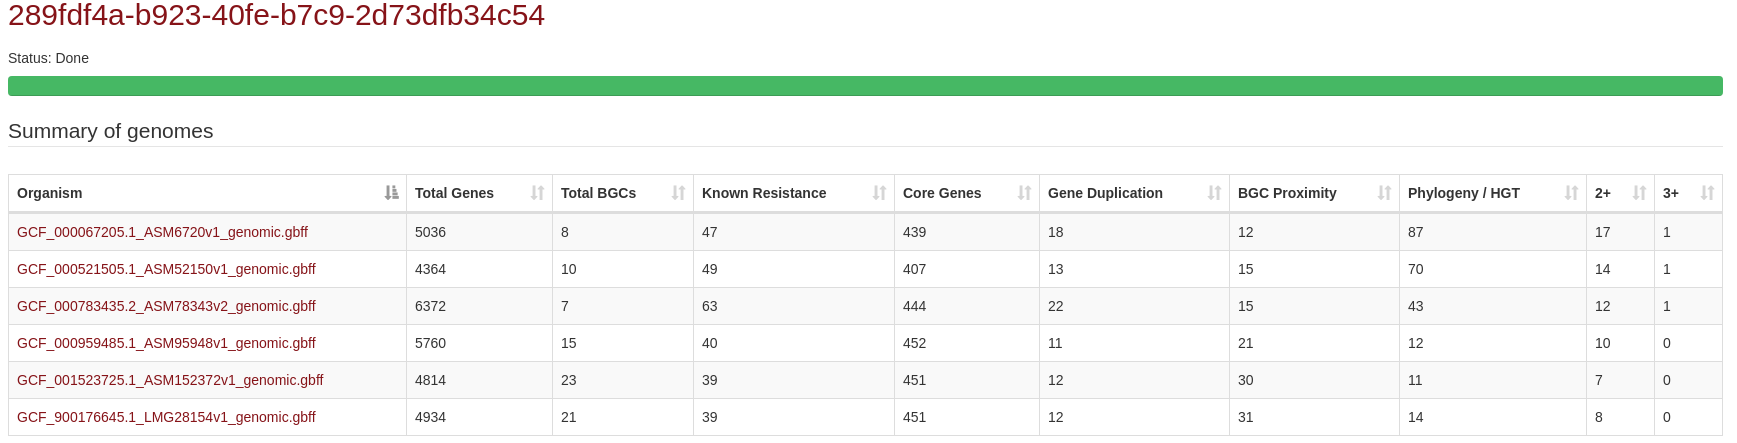
Task: Open GCF_000067205.1_ASM6720v1_genomic.gbff genome link
Action: (162, 232)
